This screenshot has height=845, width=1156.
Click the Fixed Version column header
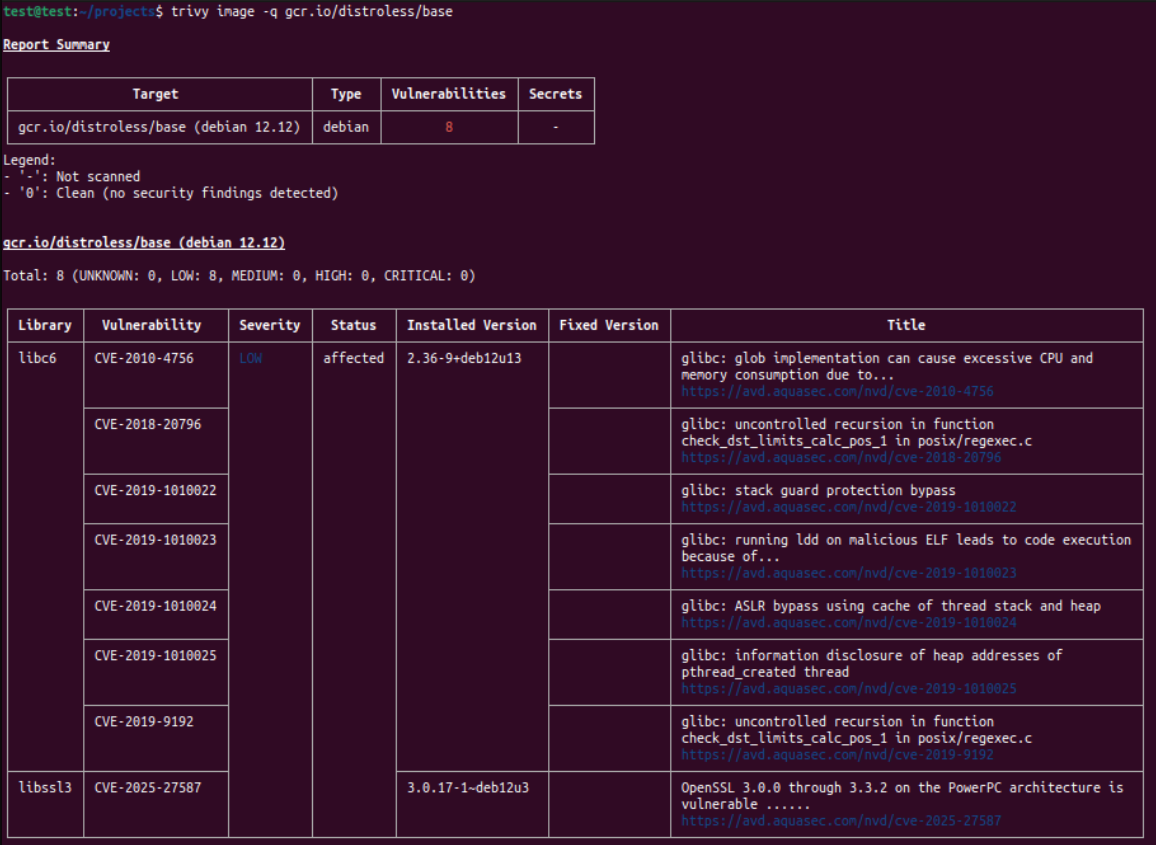pyautogui.click(x=609, y=325)
